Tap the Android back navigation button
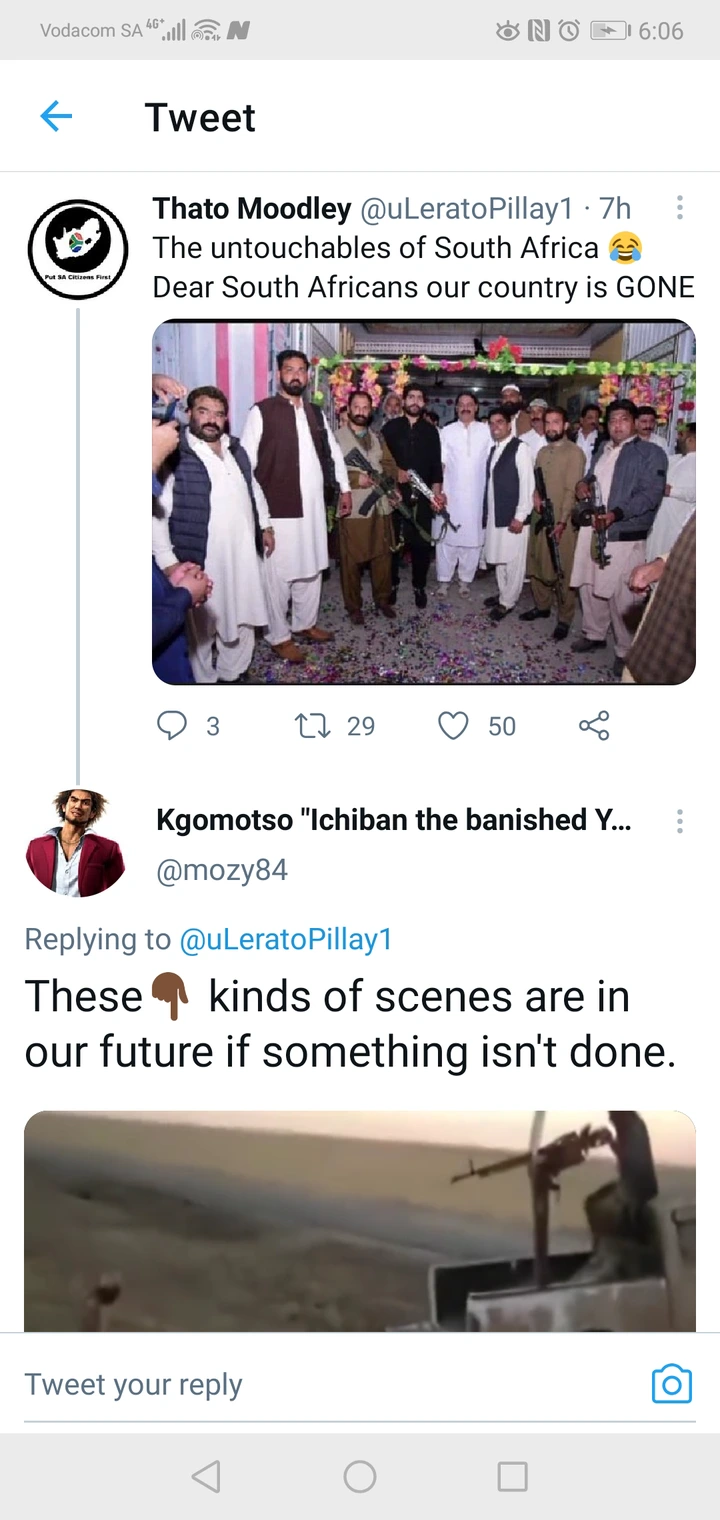This screenshot has width=720, height=1520. point(205,1476)
